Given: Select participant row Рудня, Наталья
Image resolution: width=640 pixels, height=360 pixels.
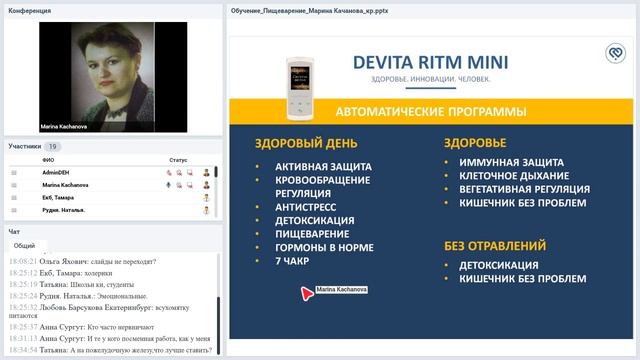Looking at the screenshot, I should (x=110, y=210).
